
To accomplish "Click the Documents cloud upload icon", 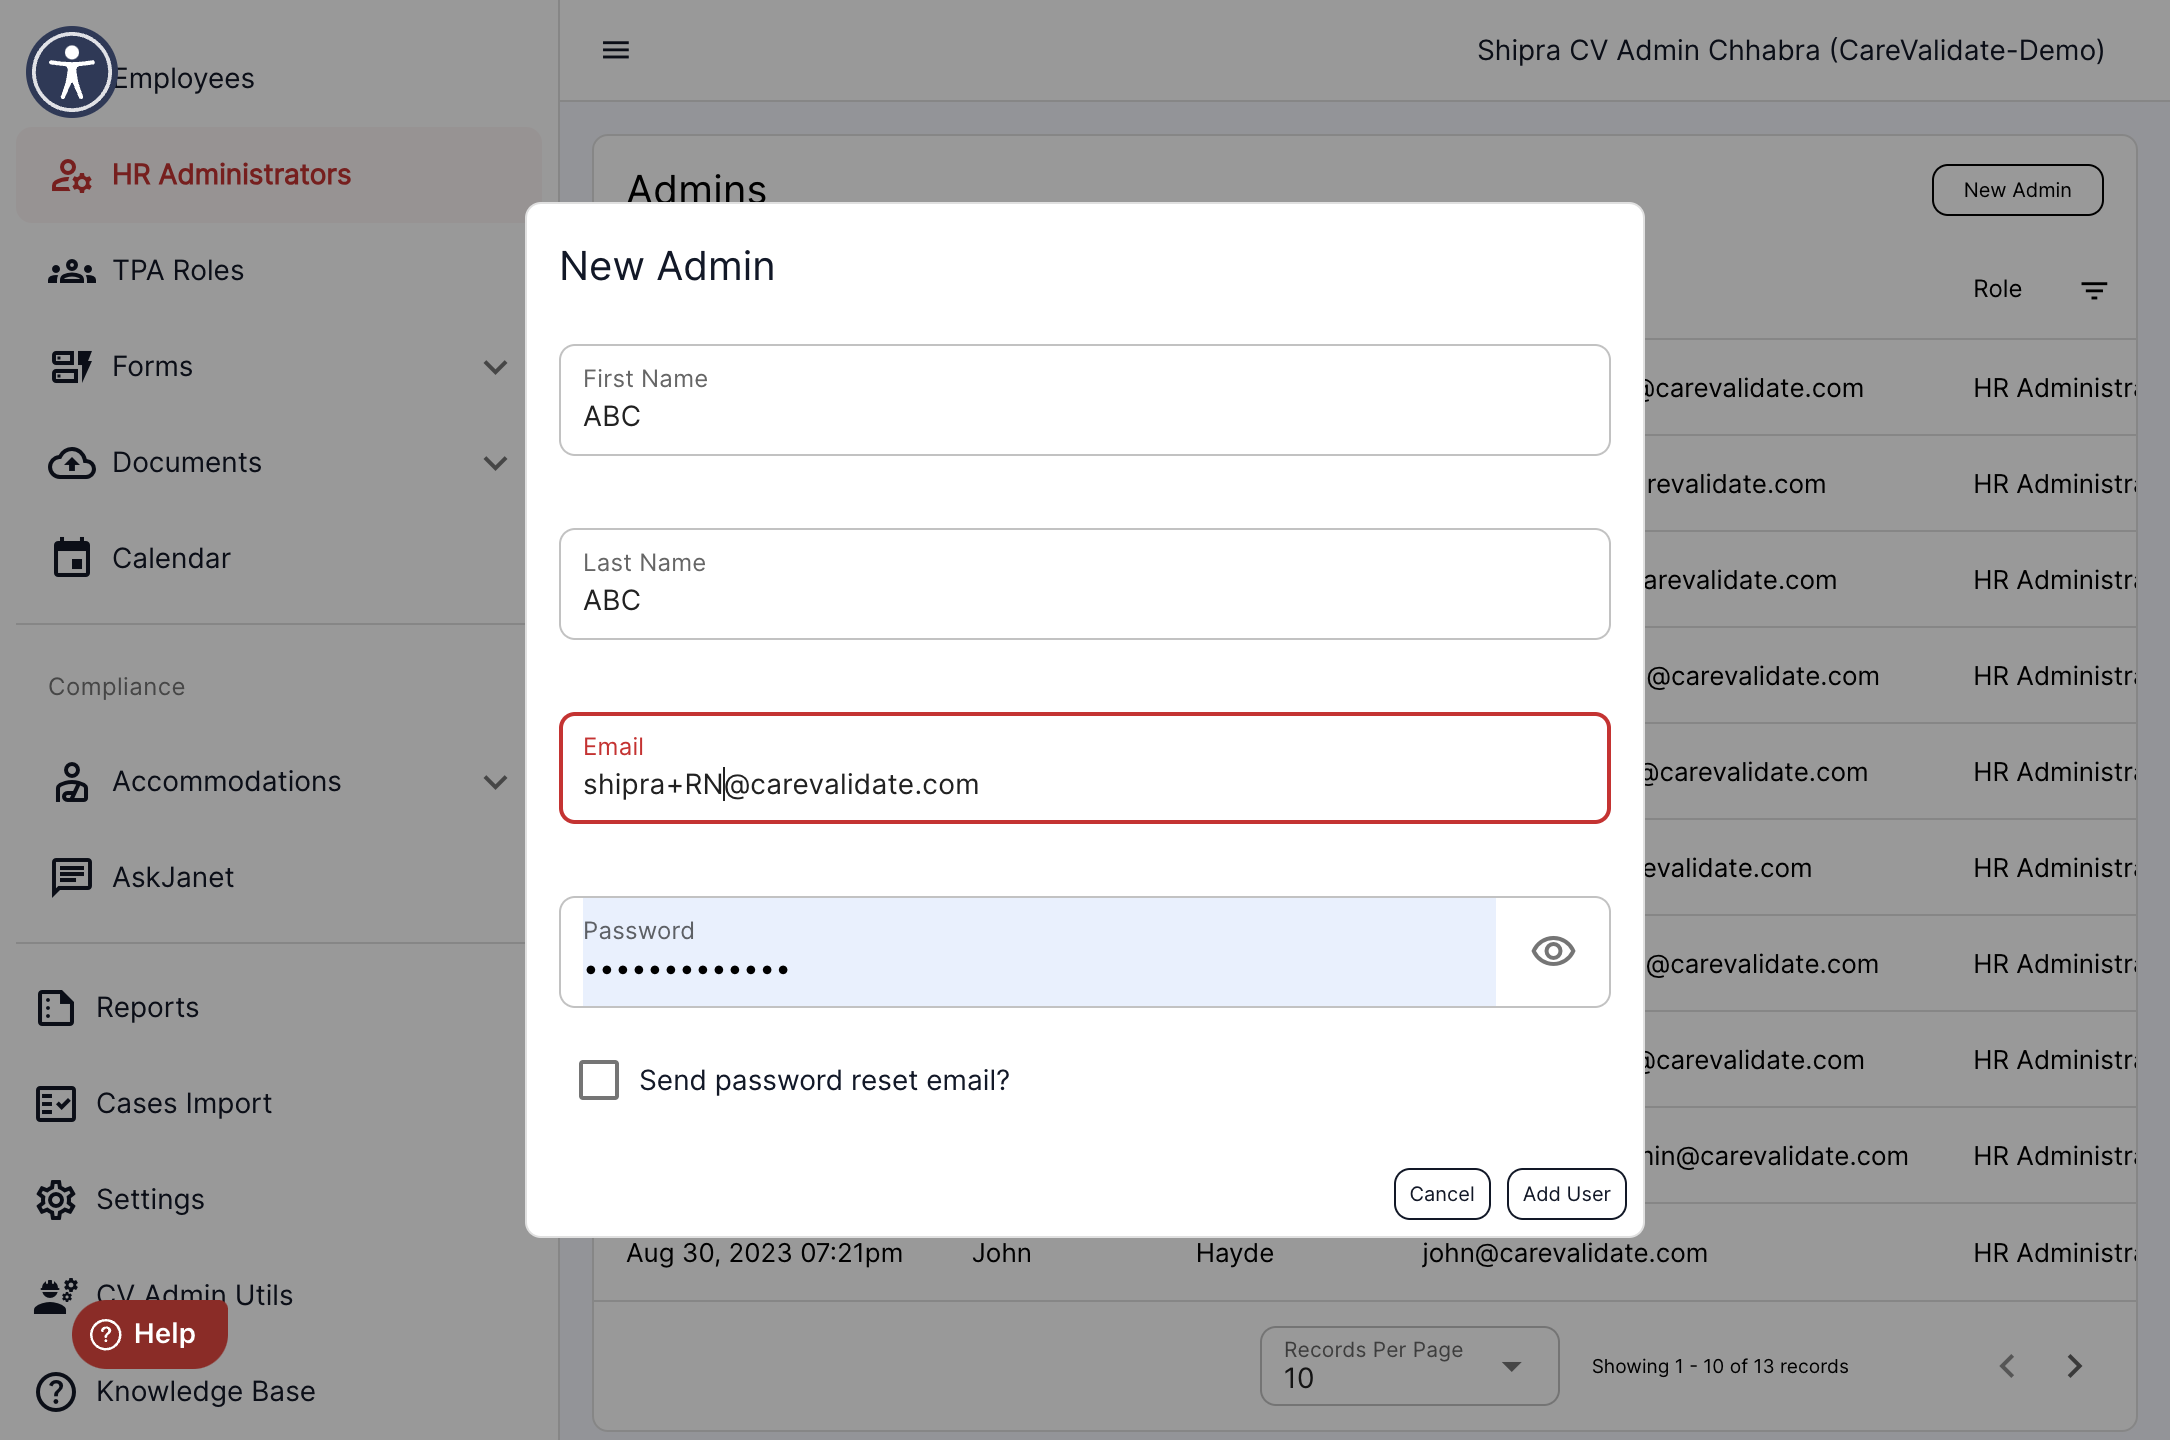I will point(71,463).
